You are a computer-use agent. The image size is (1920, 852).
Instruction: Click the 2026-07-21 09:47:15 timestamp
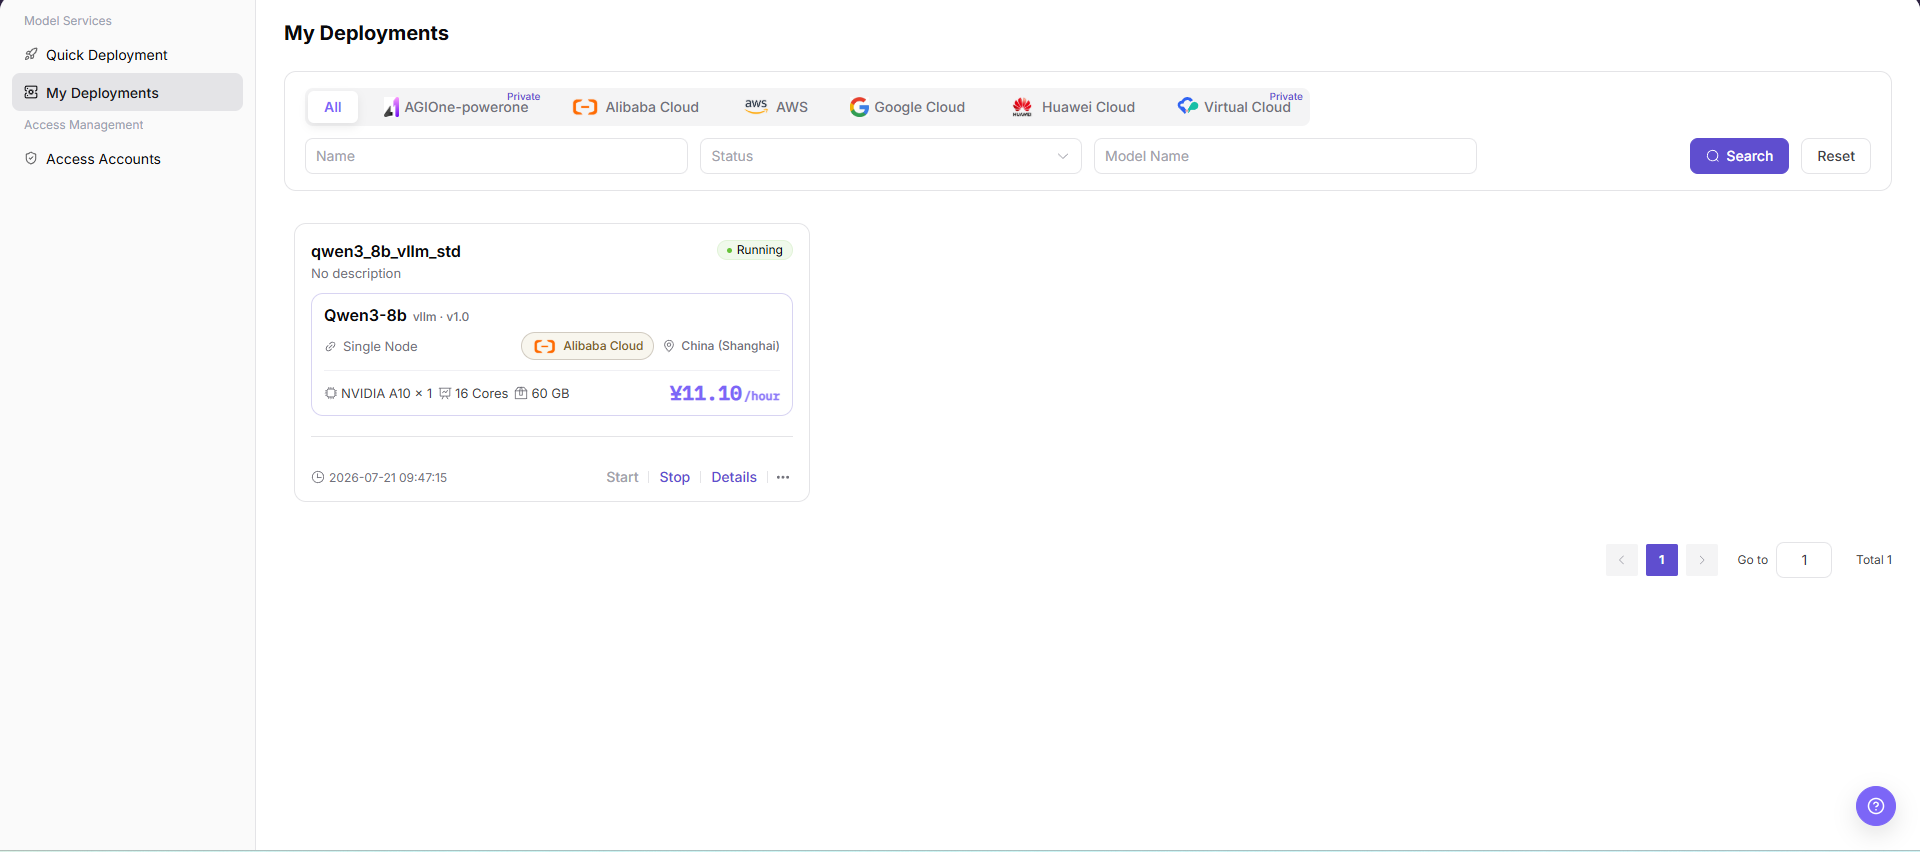[x=388, y=478]
